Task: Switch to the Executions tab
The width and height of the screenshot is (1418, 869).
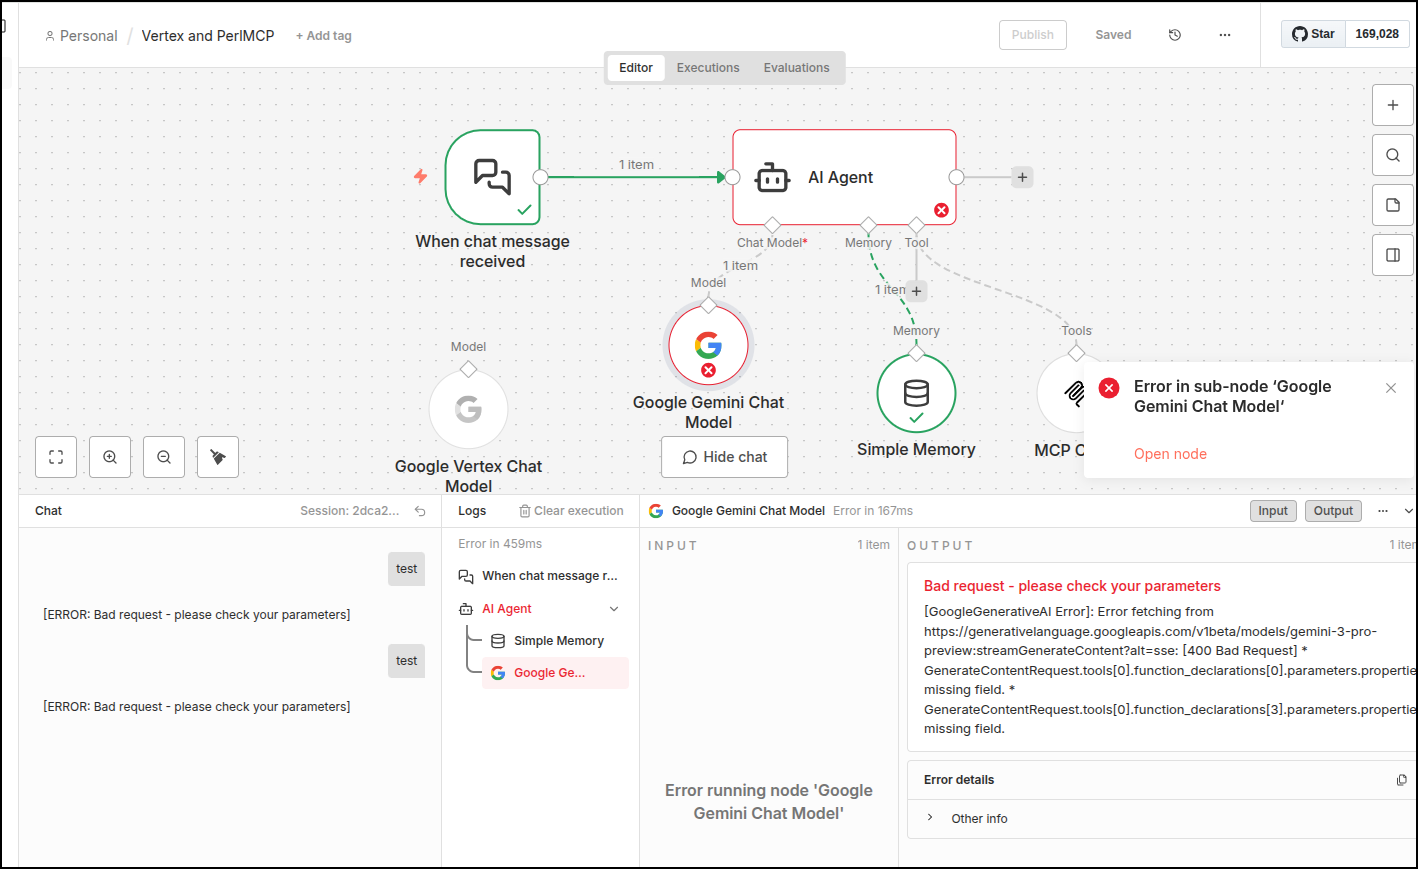Action: point(708,68)
